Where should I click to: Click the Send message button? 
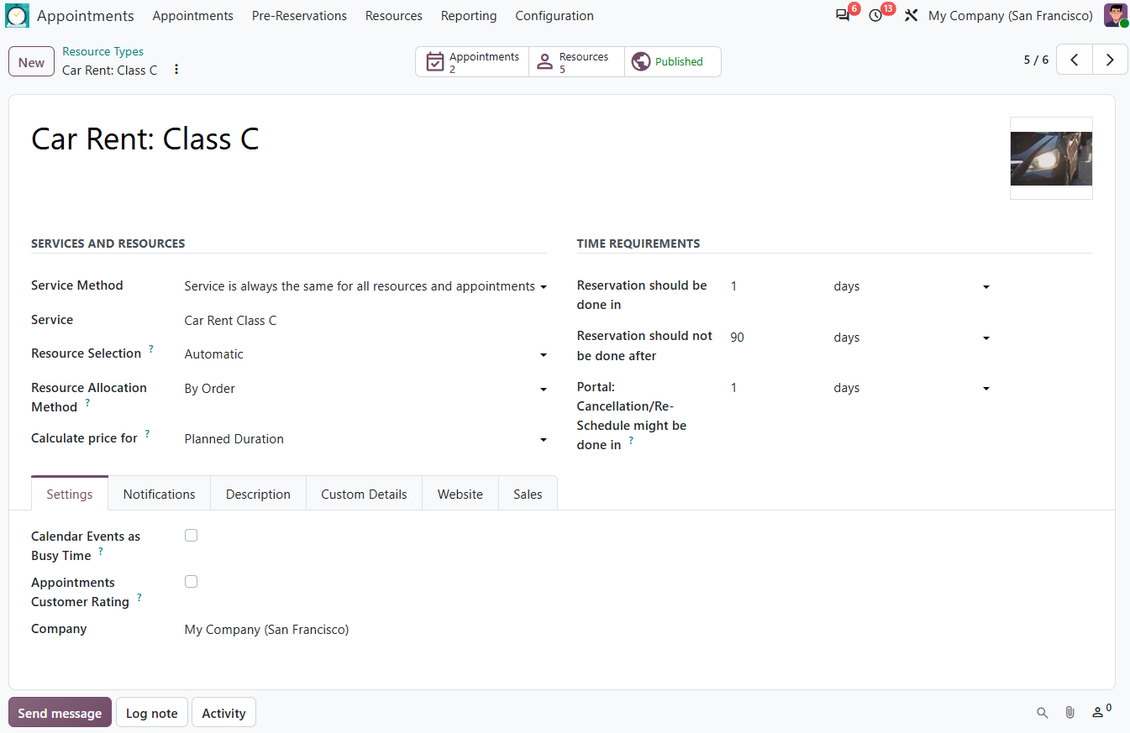click(x=60, y=713)
